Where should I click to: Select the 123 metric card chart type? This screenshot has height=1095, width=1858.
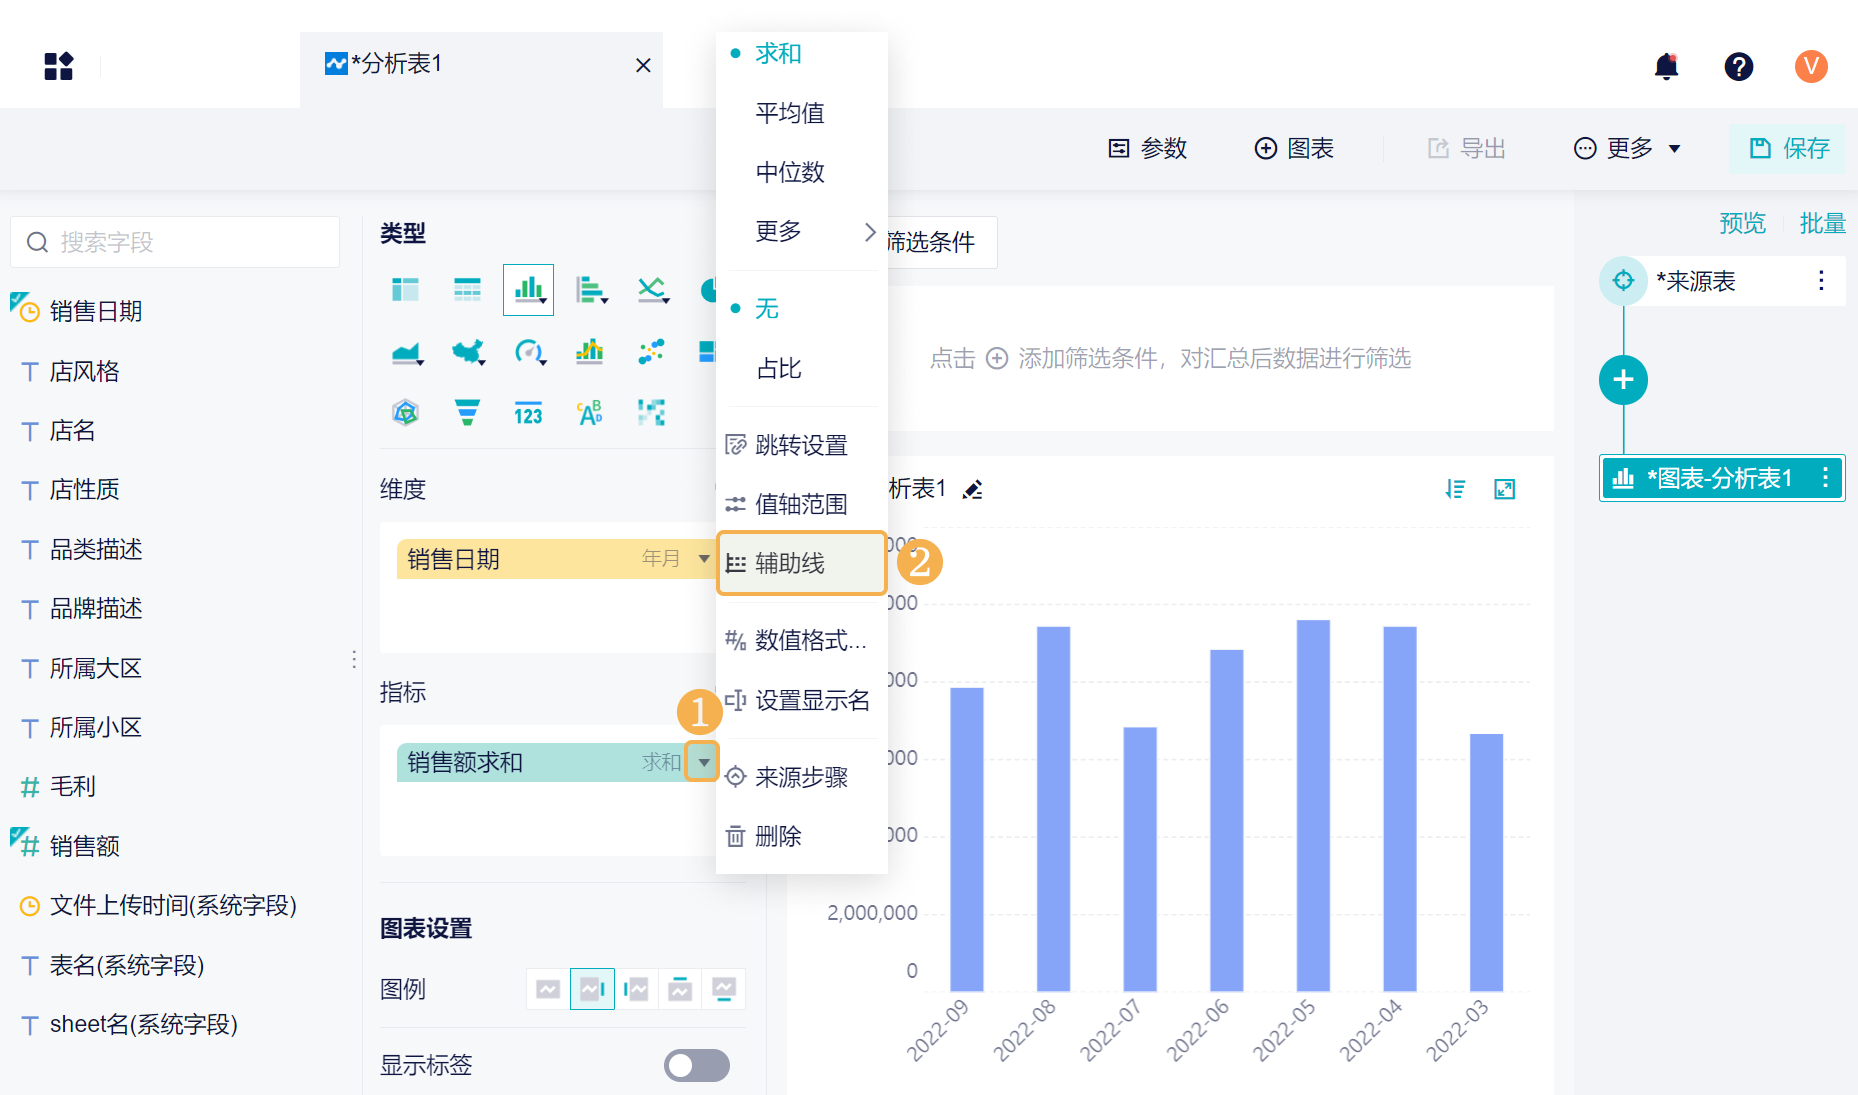tap(528, 413)
